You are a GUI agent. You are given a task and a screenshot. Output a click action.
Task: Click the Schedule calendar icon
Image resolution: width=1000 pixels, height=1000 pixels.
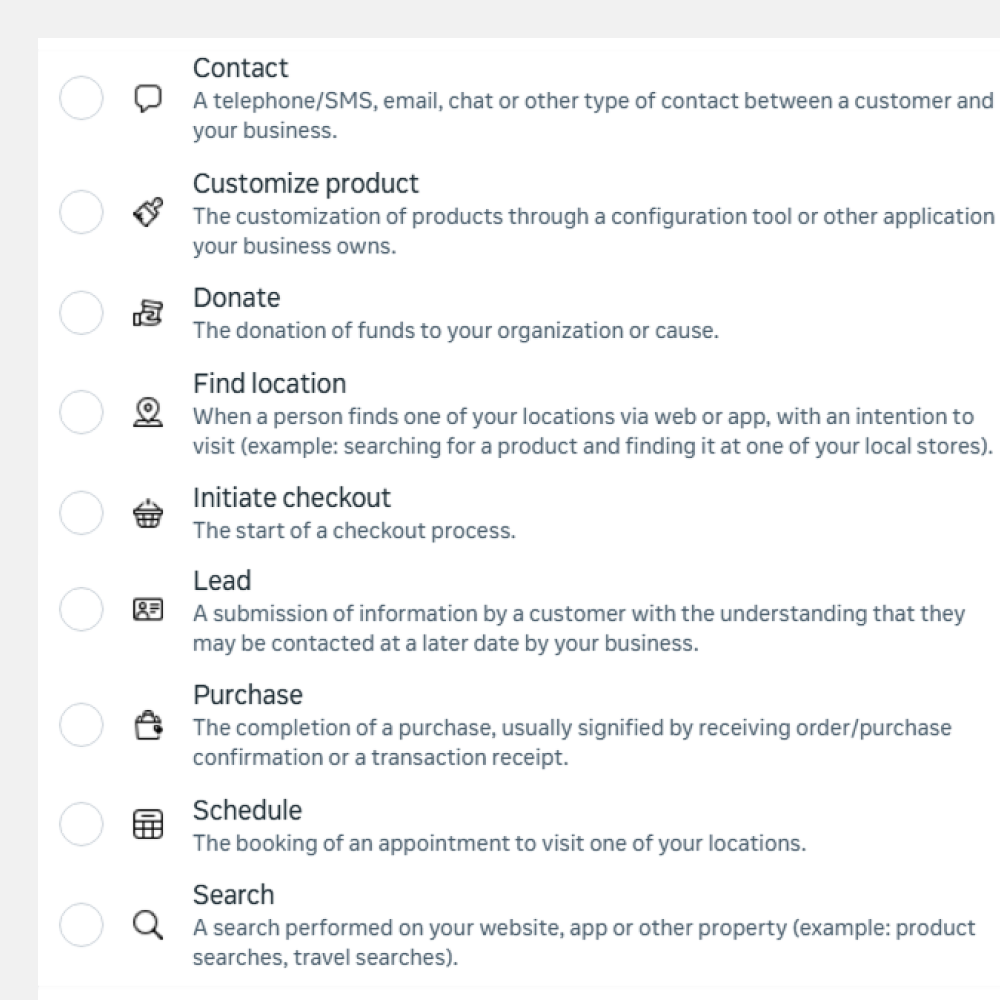pyautogui.click(x=147, y=824)
